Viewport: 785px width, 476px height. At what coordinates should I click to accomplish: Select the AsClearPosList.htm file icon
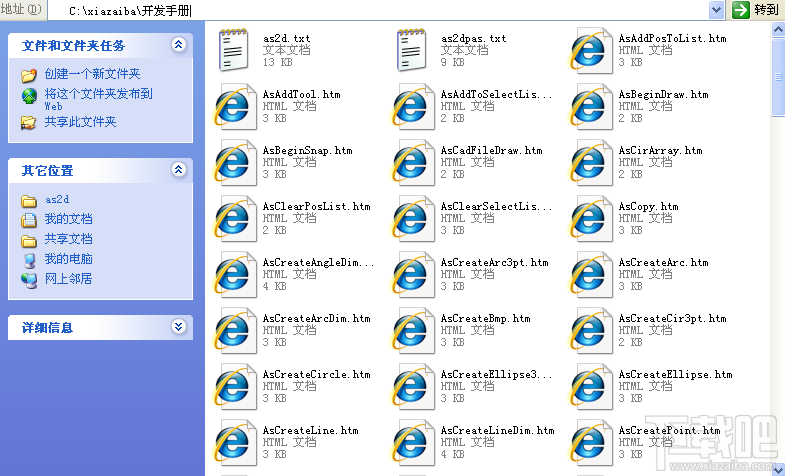pos(234,219)
